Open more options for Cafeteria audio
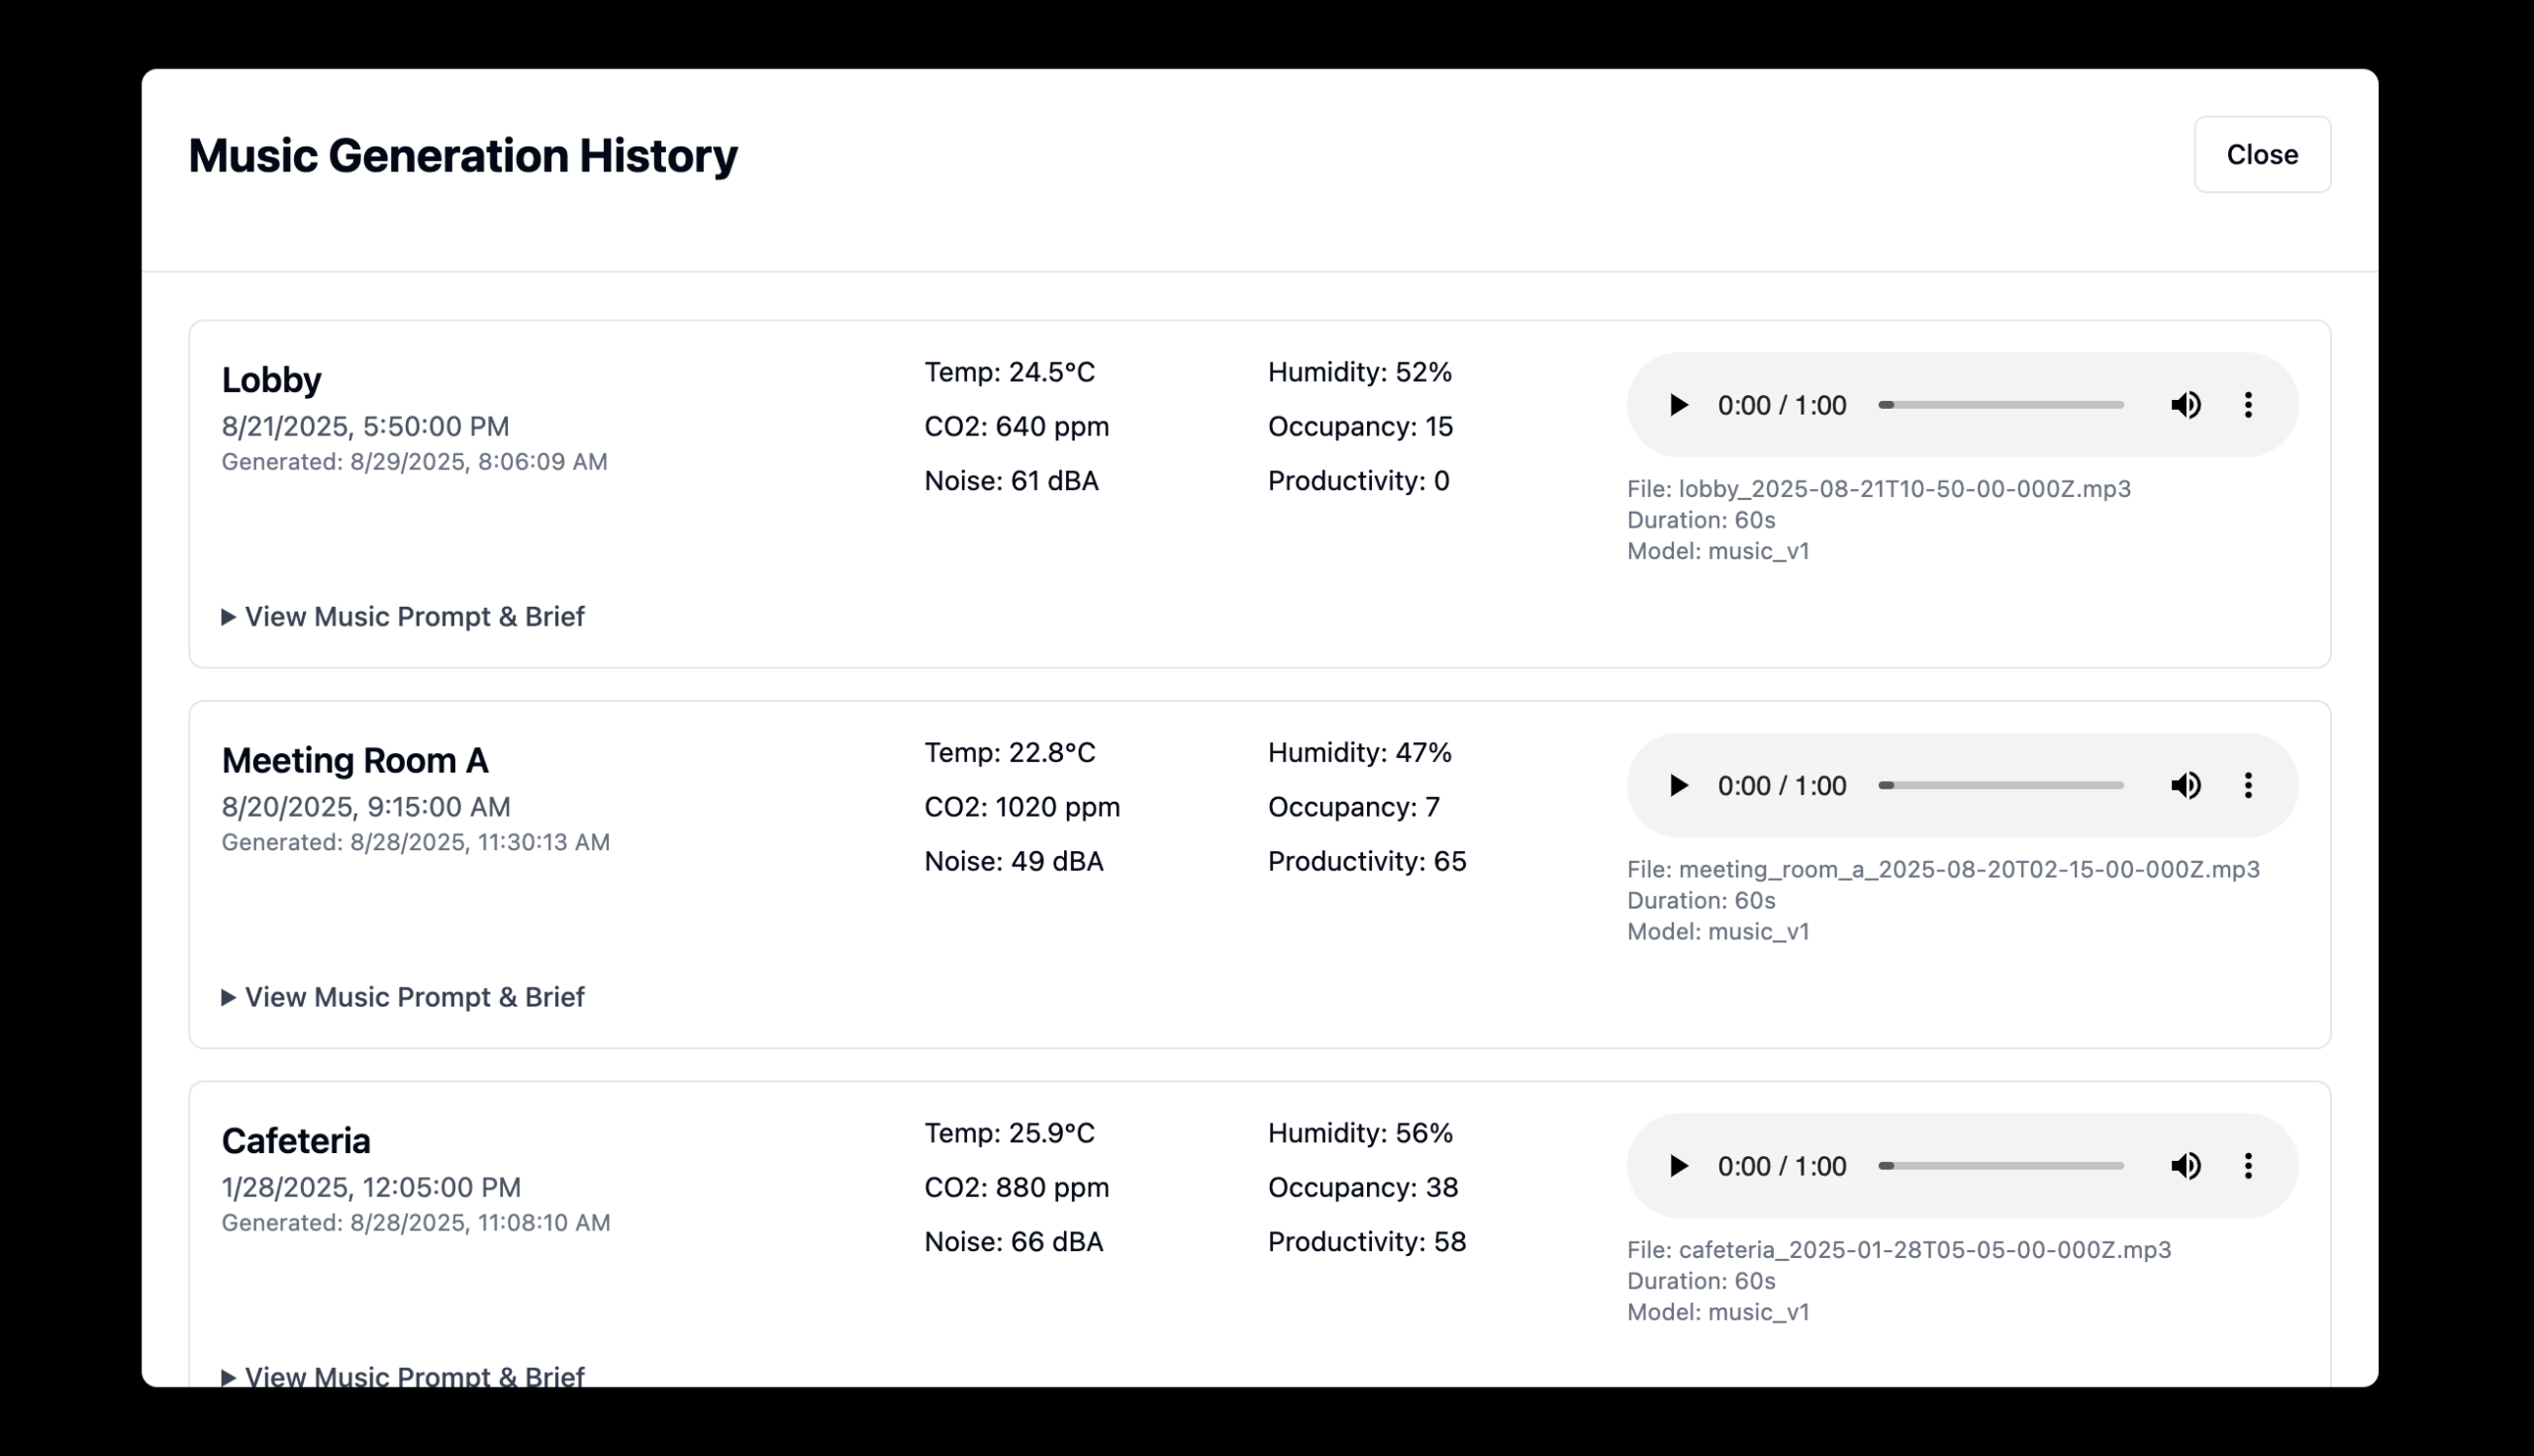 pos(2248,1166)
